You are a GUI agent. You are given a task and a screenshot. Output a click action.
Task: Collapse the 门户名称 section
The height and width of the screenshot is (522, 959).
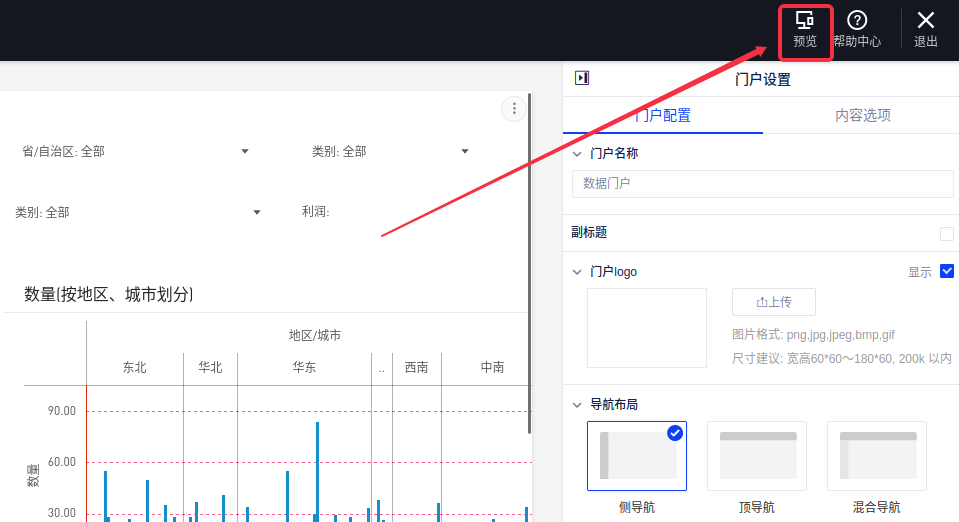pyautogui.click(x=577, y=154)
